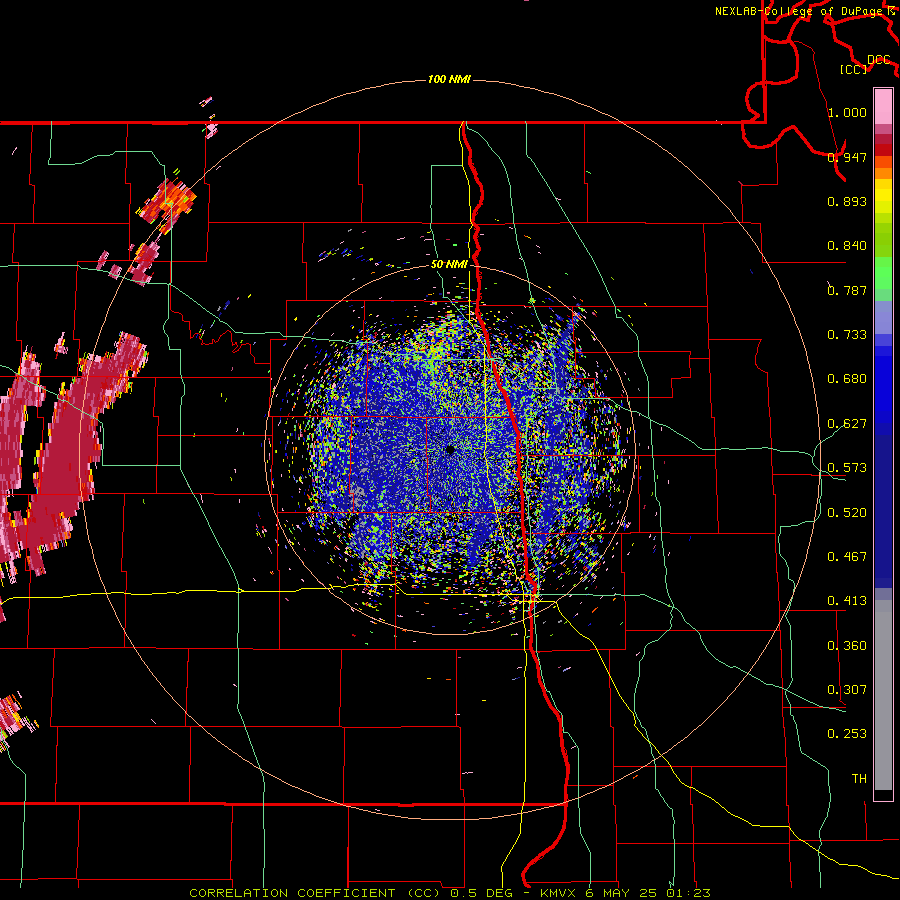900x900 pixels.
Task: Click the 100 NMI range ring label
Action: 449,79
